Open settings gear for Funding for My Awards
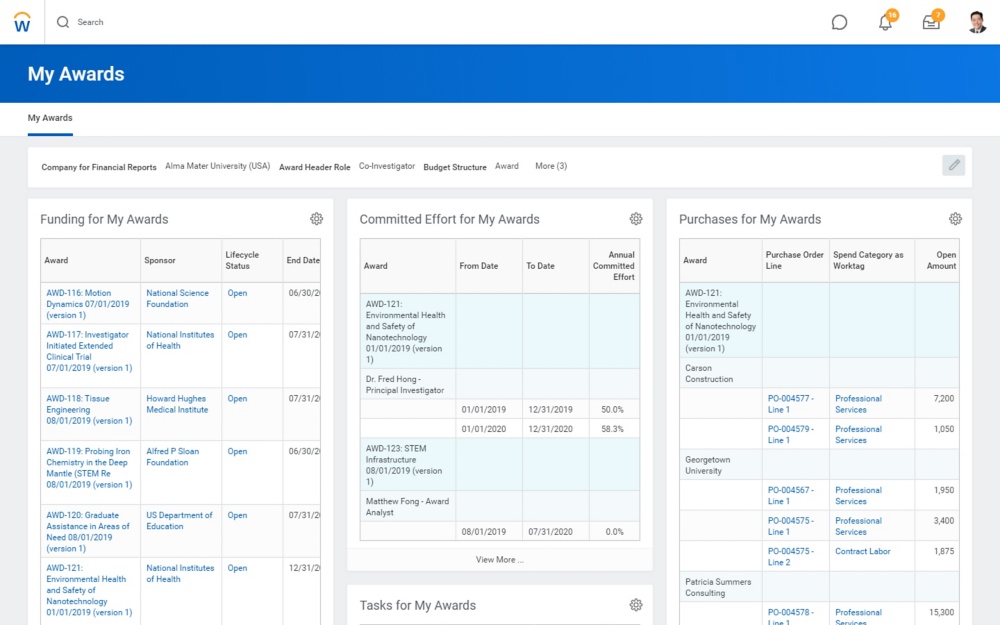Screen dimensions: 1000x625 point(316,219)
